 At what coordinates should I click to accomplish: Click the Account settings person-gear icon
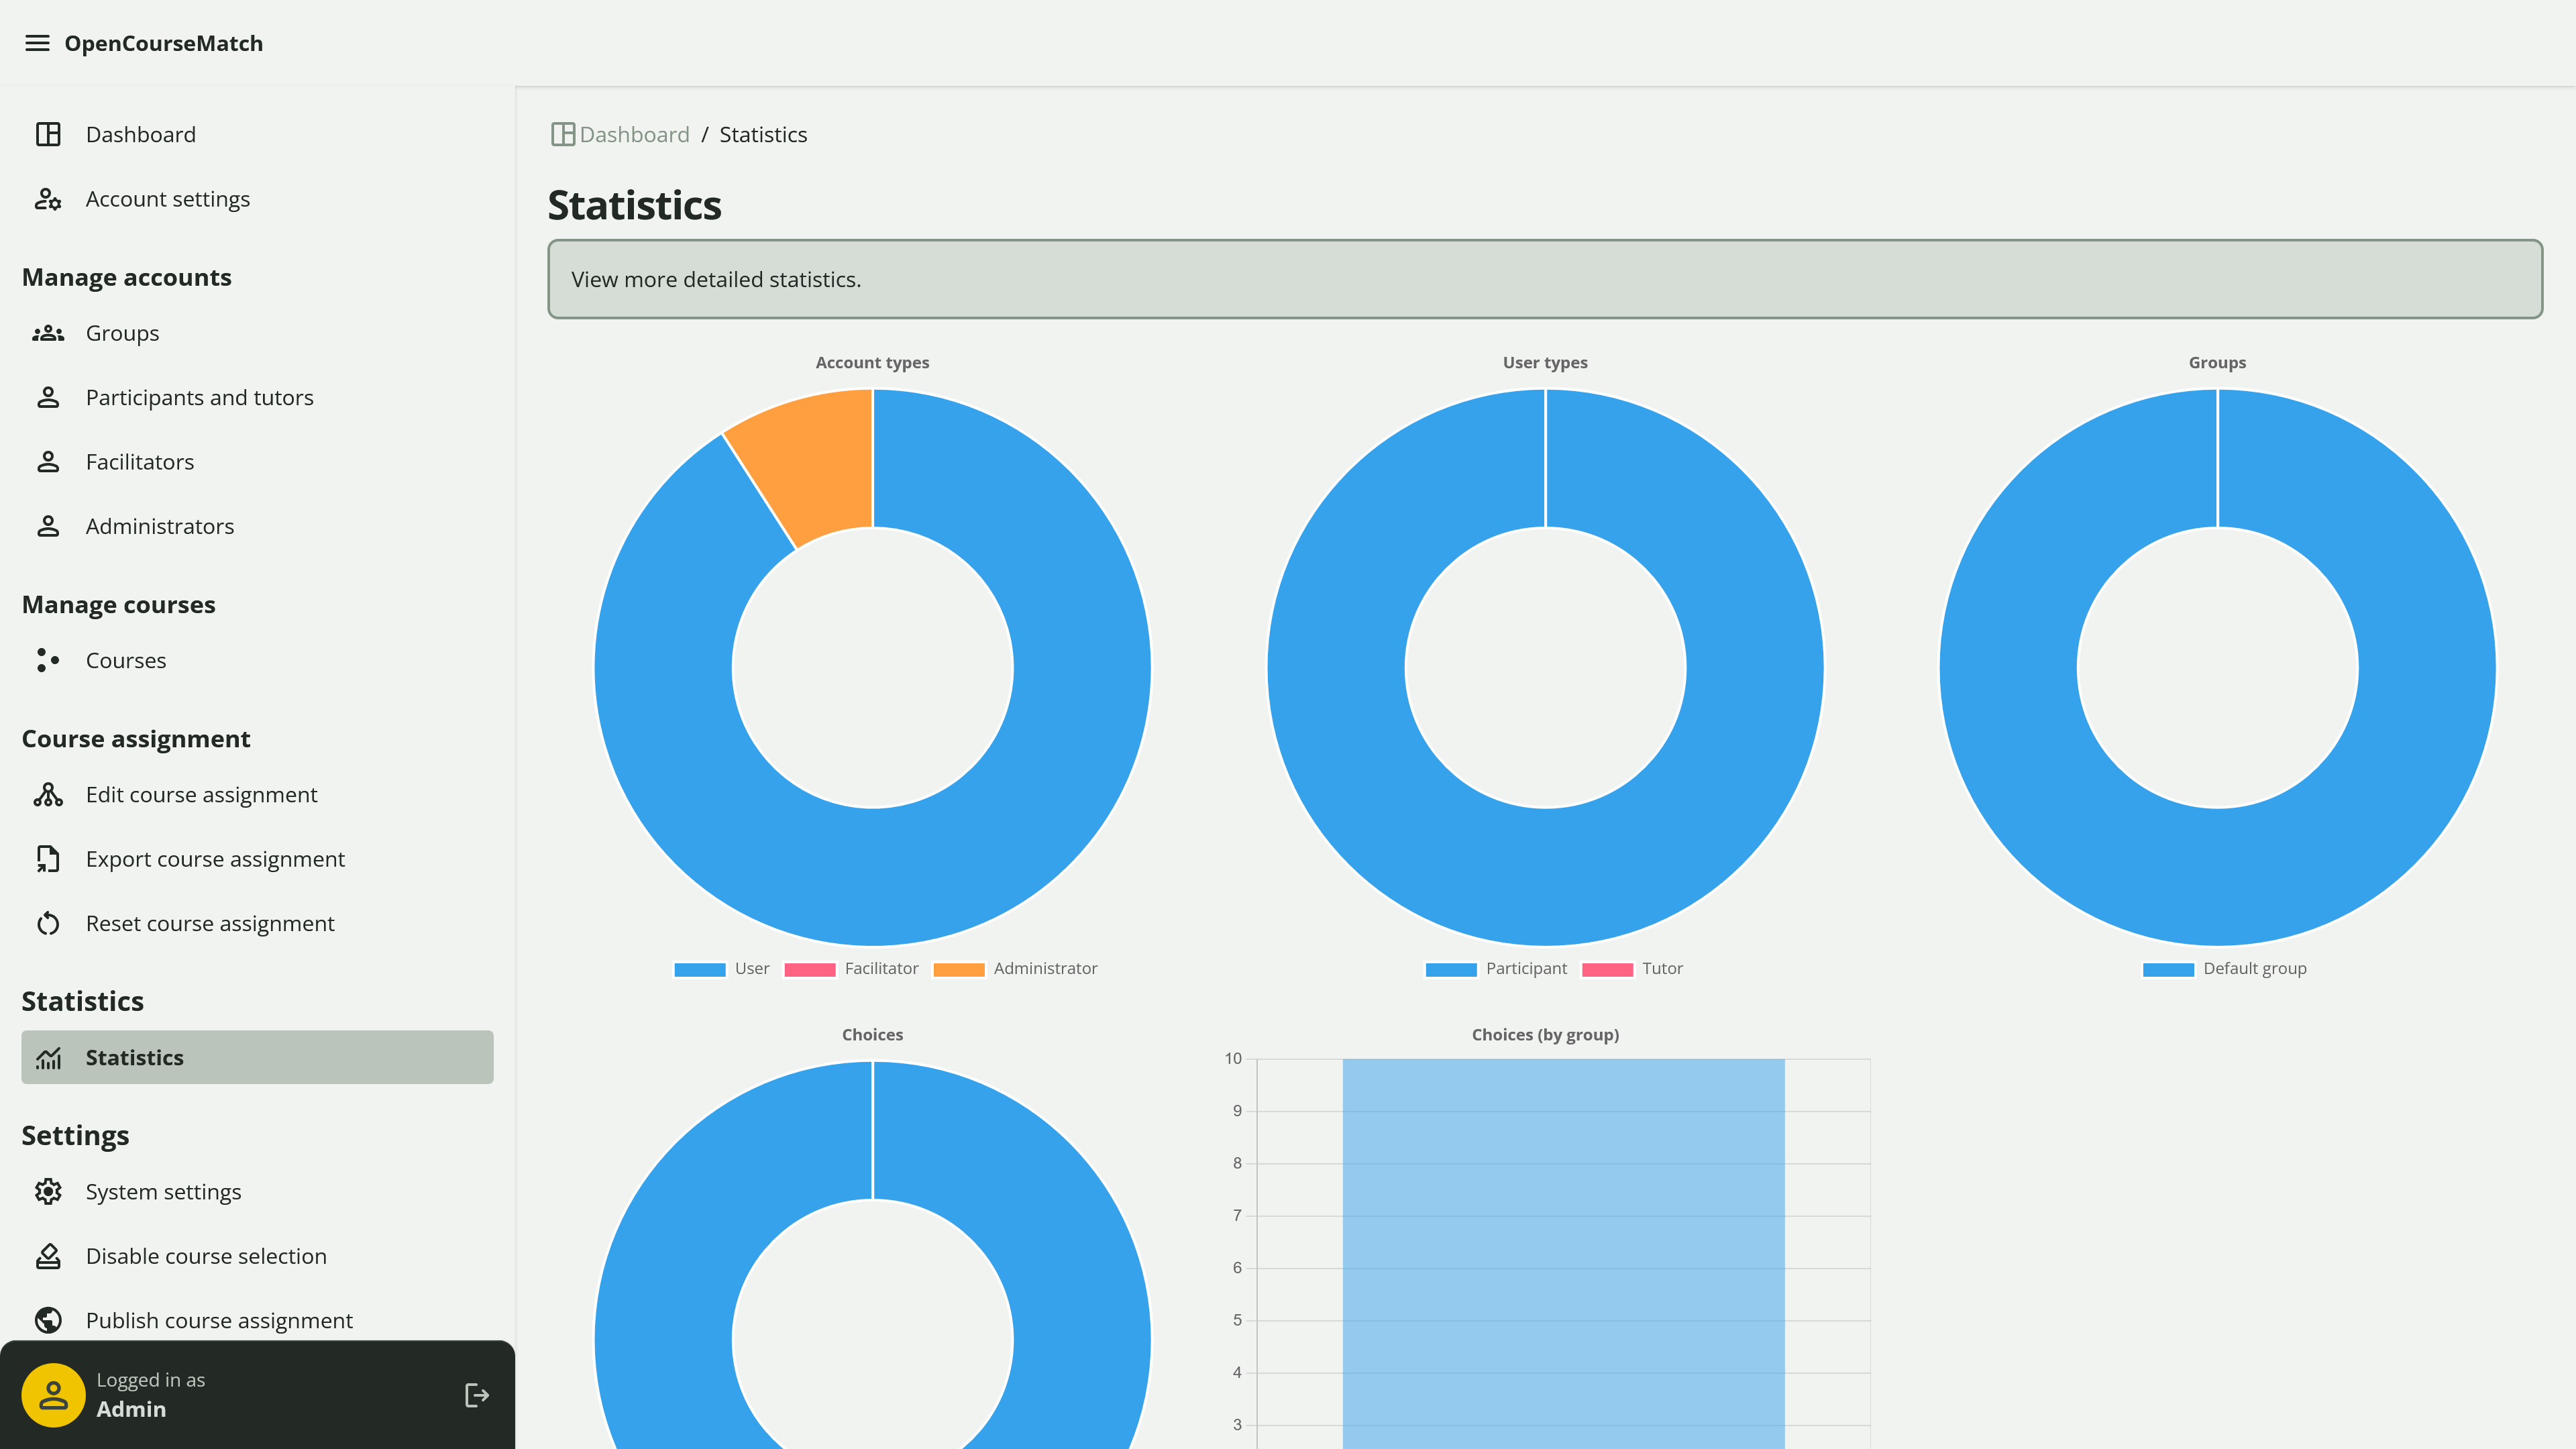tap(48, 199)
